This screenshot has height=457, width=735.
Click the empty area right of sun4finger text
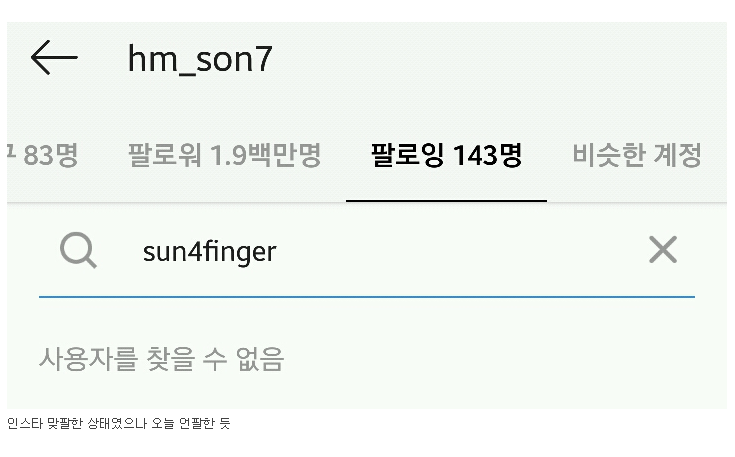(459, 251)
